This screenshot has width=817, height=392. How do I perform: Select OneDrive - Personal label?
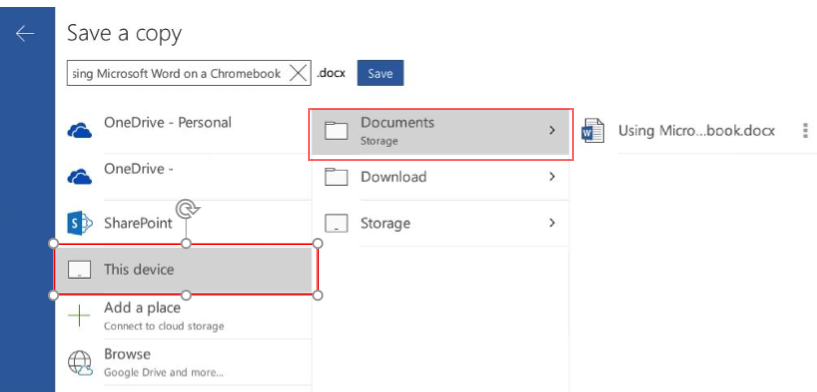pyautogui.click(x=168, y=122)
